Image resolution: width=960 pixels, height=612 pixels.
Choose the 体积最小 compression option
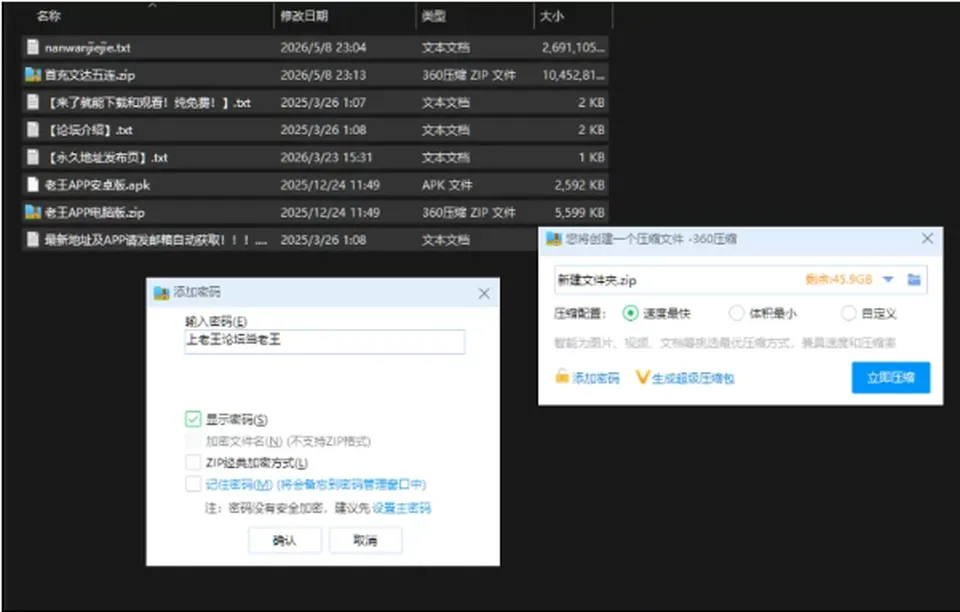pyautogui.click(x=736, y=313)
